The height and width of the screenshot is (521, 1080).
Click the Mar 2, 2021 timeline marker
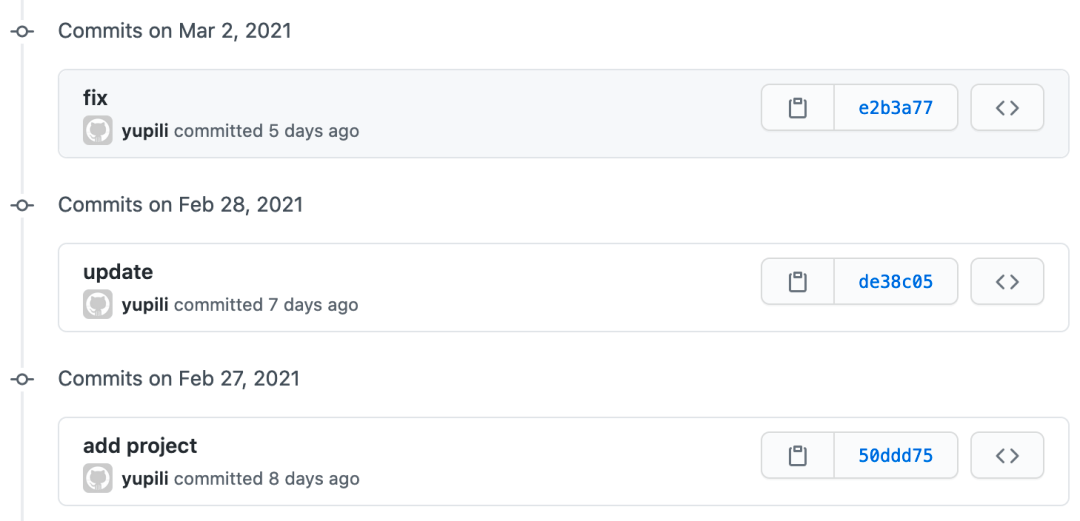coord(22,31)
